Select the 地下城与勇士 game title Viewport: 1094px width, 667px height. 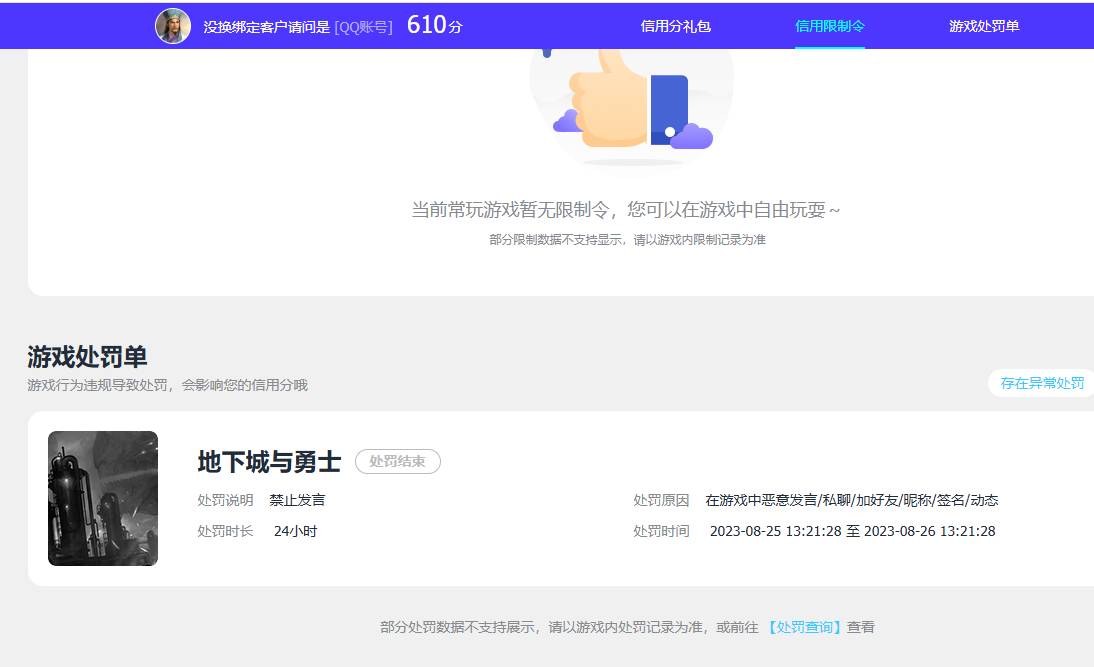click(267, 461)
